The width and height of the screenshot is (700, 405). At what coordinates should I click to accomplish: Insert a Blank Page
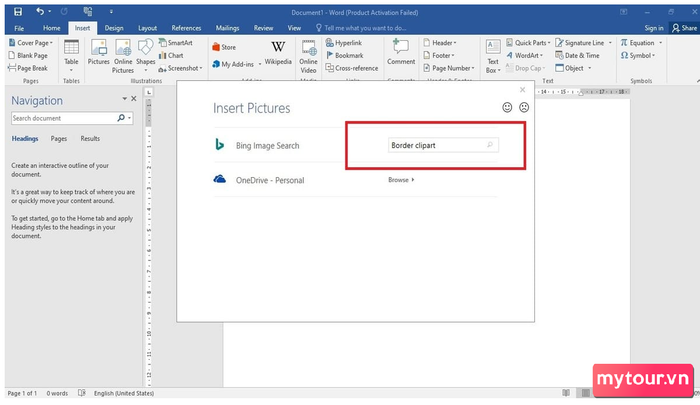[28, 55]
